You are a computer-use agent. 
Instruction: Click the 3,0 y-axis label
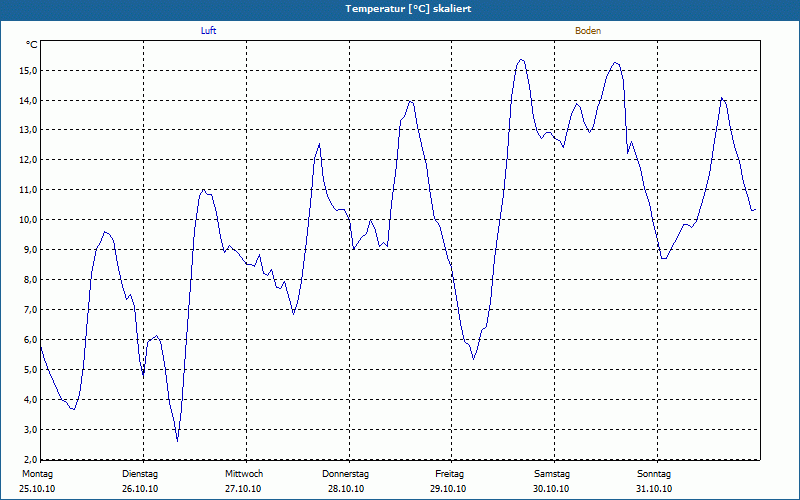click(30, 430)
